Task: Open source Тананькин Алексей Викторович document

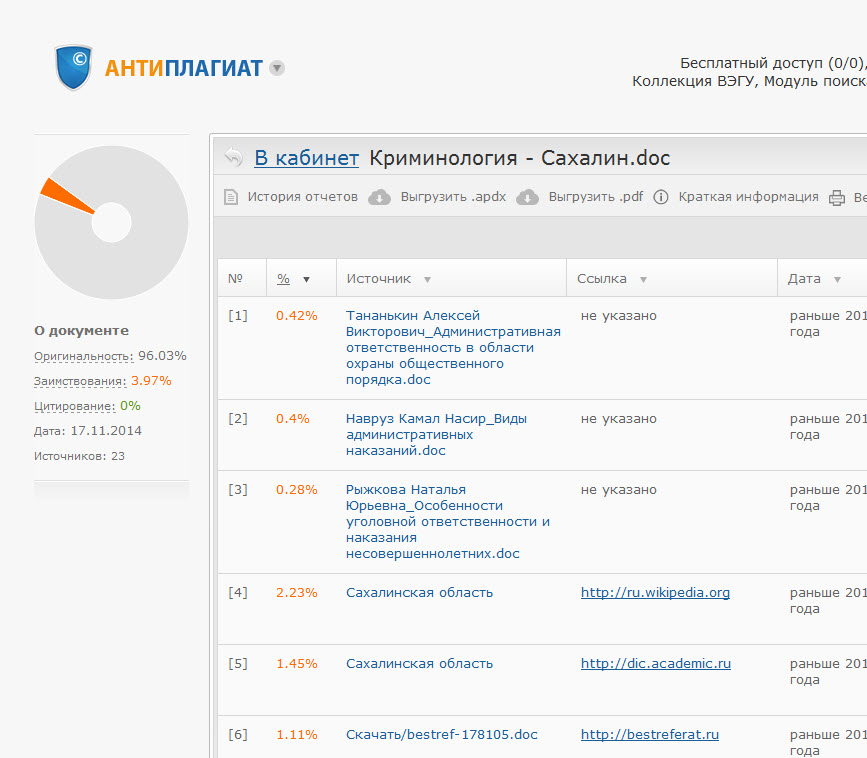Action: tap(453, 347)
